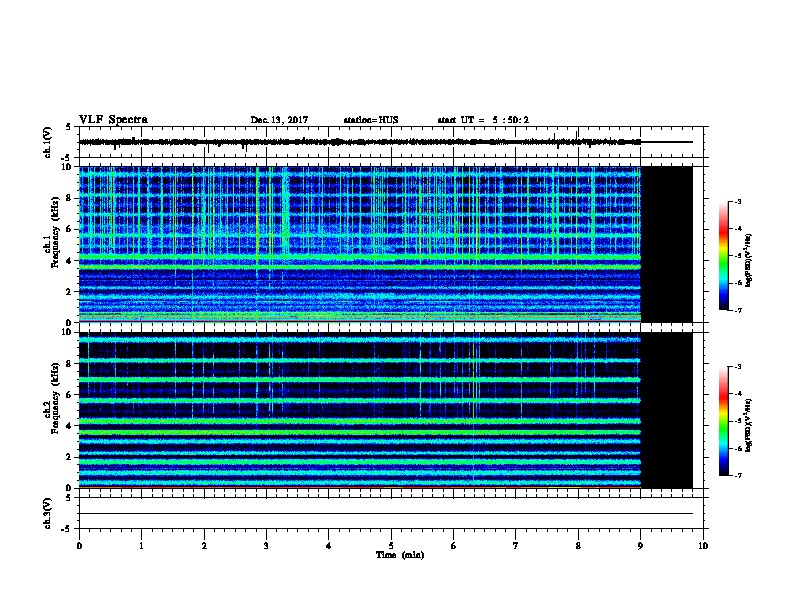792x612 pixels.
Task: Click the "6" kHz tick on ch.2 frequency axis
Action: pyautogui.click(x=70, y=395)
